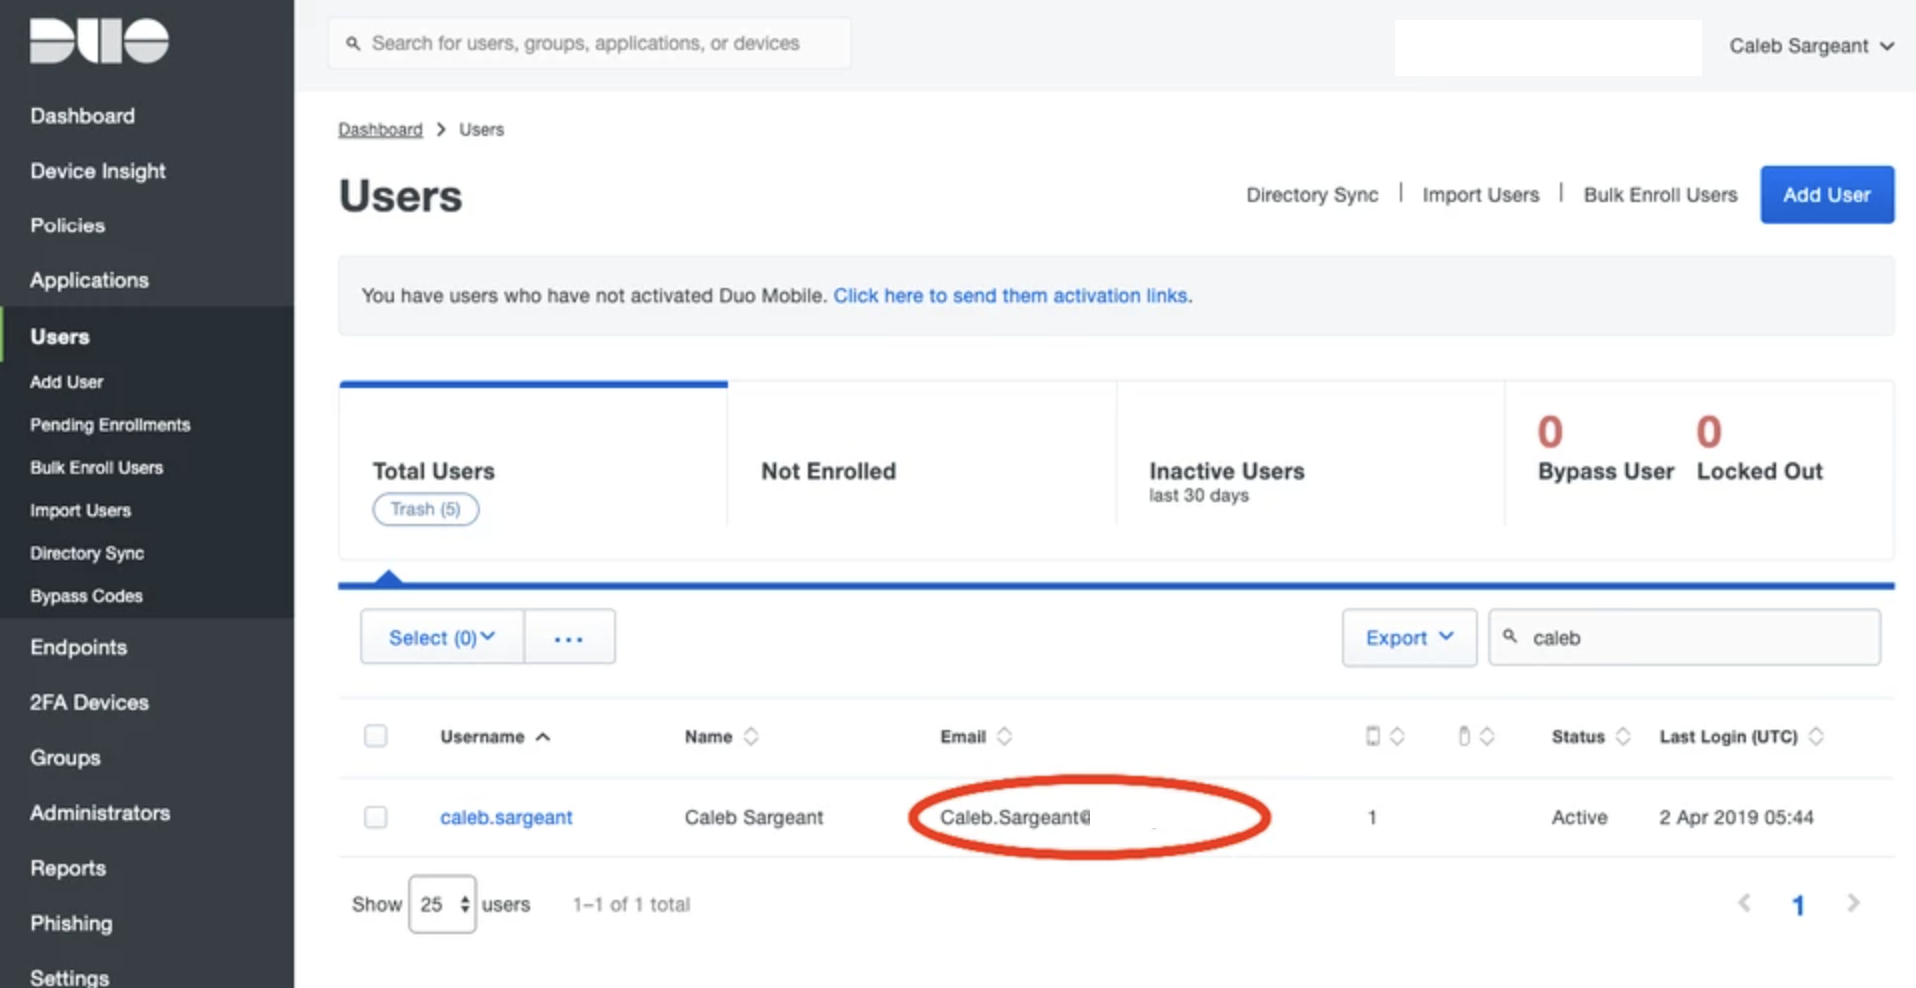Click the phone column sort icon
The height and width of the screenshot is (988, 1916).
tap(1397, 736)
